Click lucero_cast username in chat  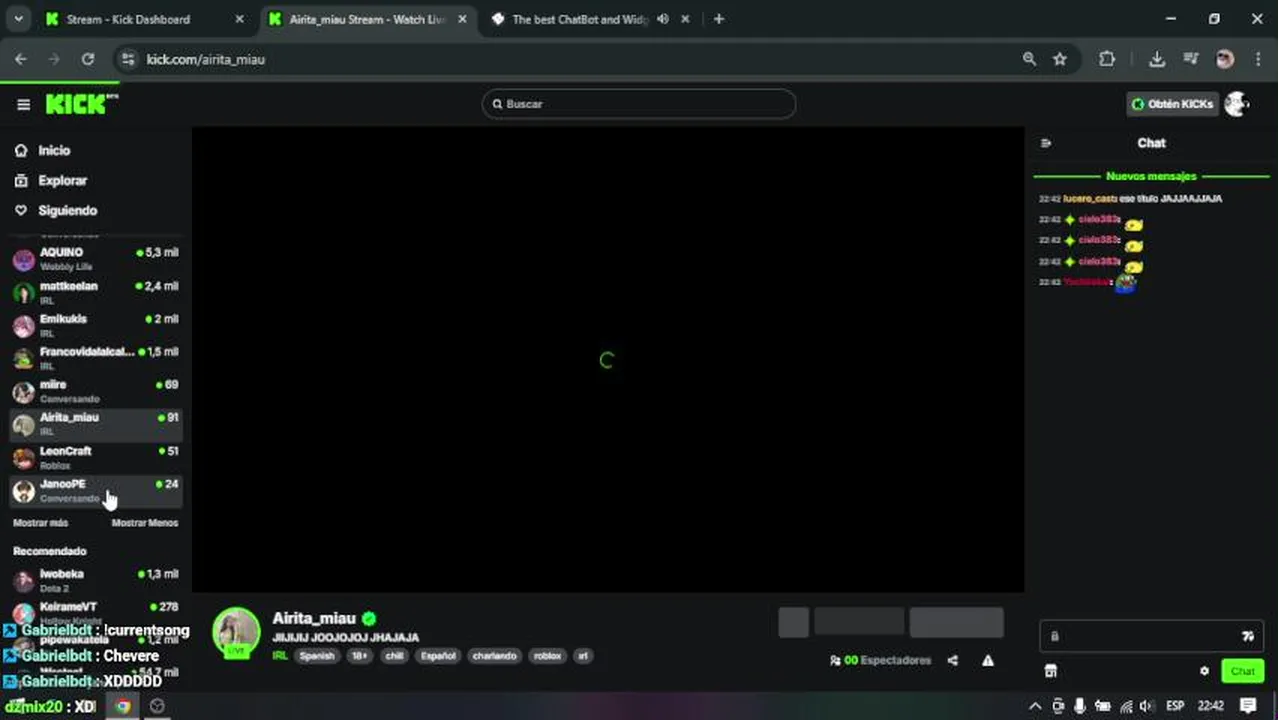pyautogui.click(x=1089, y=198)
